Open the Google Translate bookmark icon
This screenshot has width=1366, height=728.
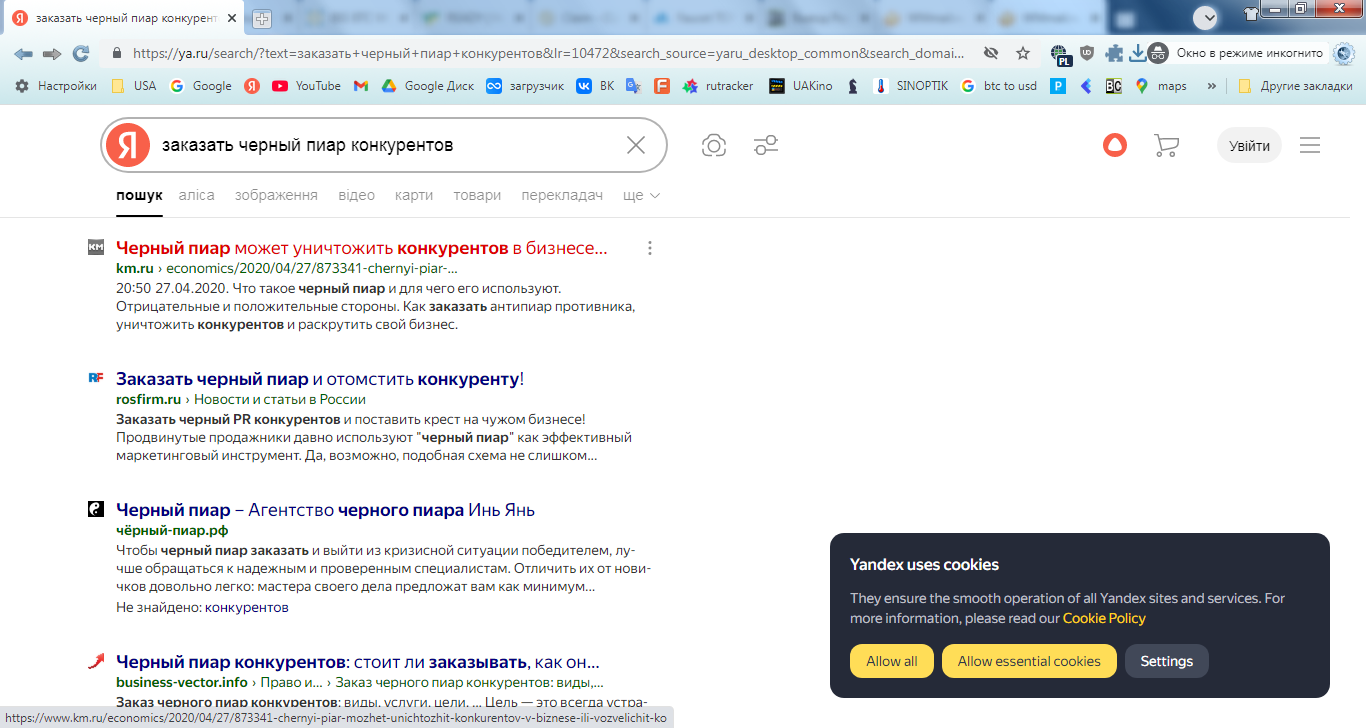tap(633, 86)
